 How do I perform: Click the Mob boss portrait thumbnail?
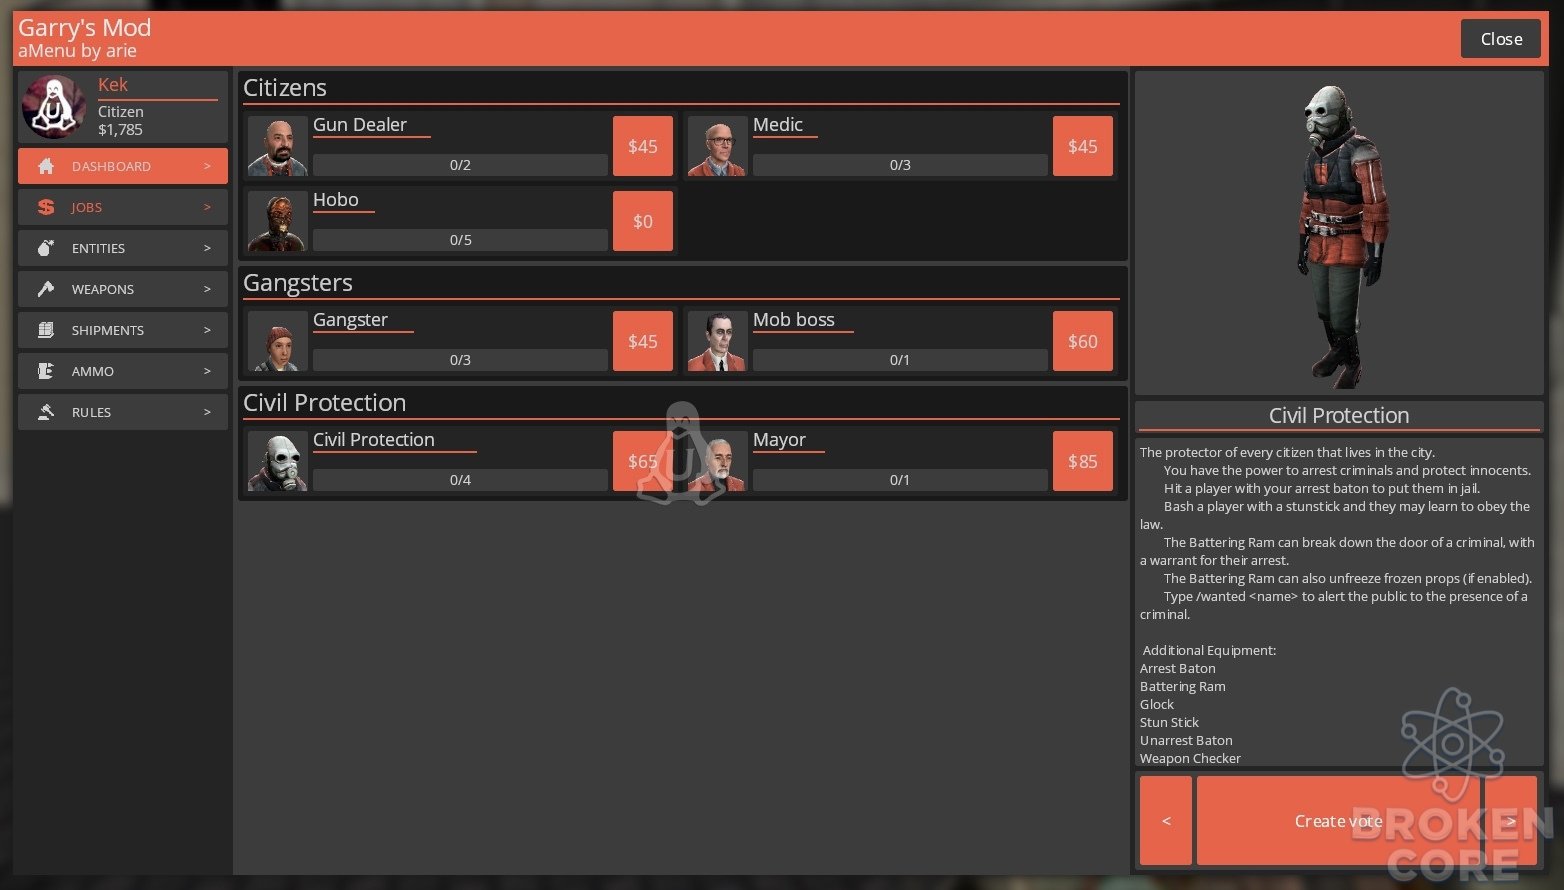717,341
